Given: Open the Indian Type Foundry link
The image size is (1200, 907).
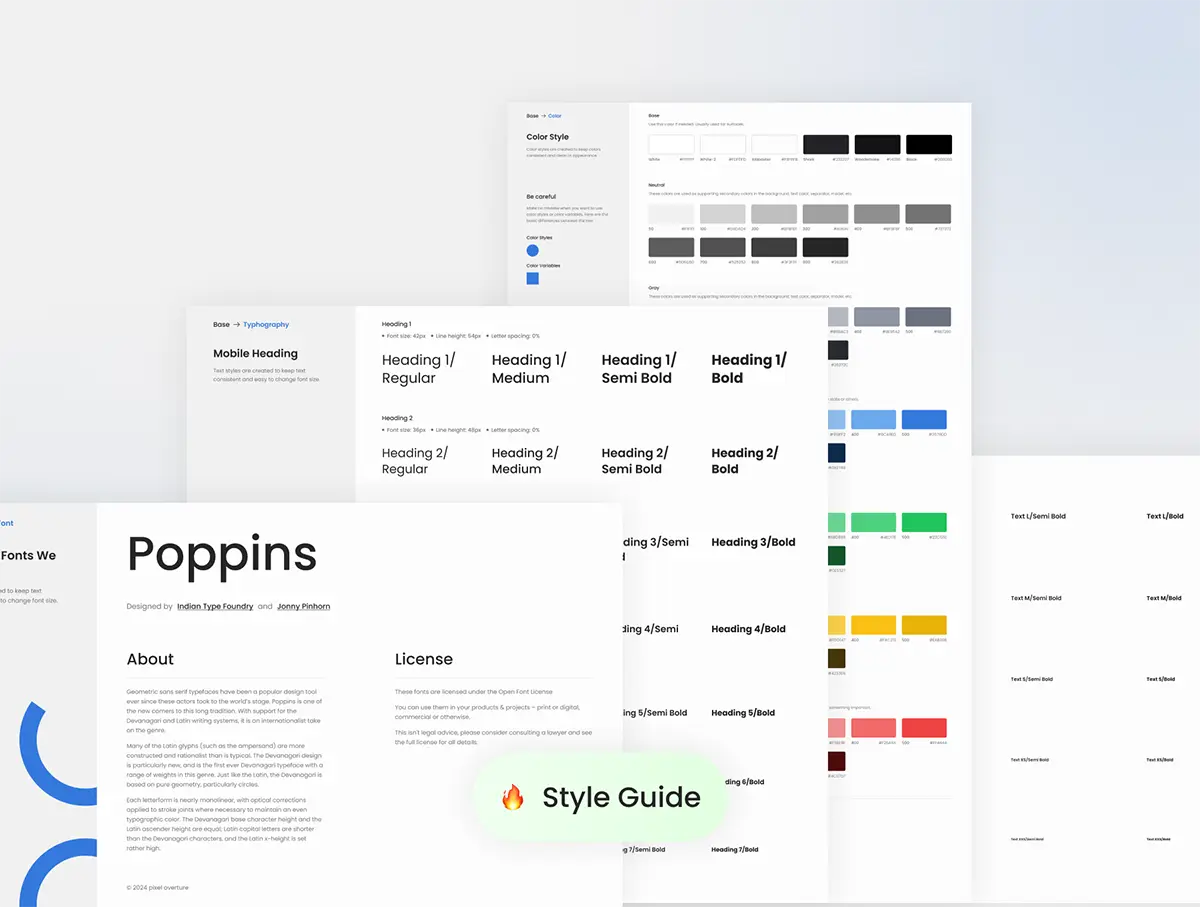Looking at the screenshot, I should [x=215, y=606].
